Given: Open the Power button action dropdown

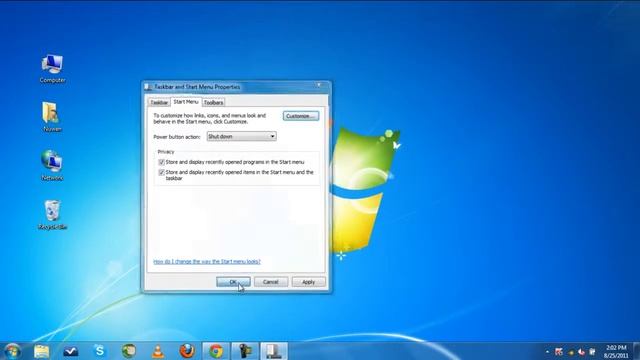Looking at the screenshot, I should [242, 136].
